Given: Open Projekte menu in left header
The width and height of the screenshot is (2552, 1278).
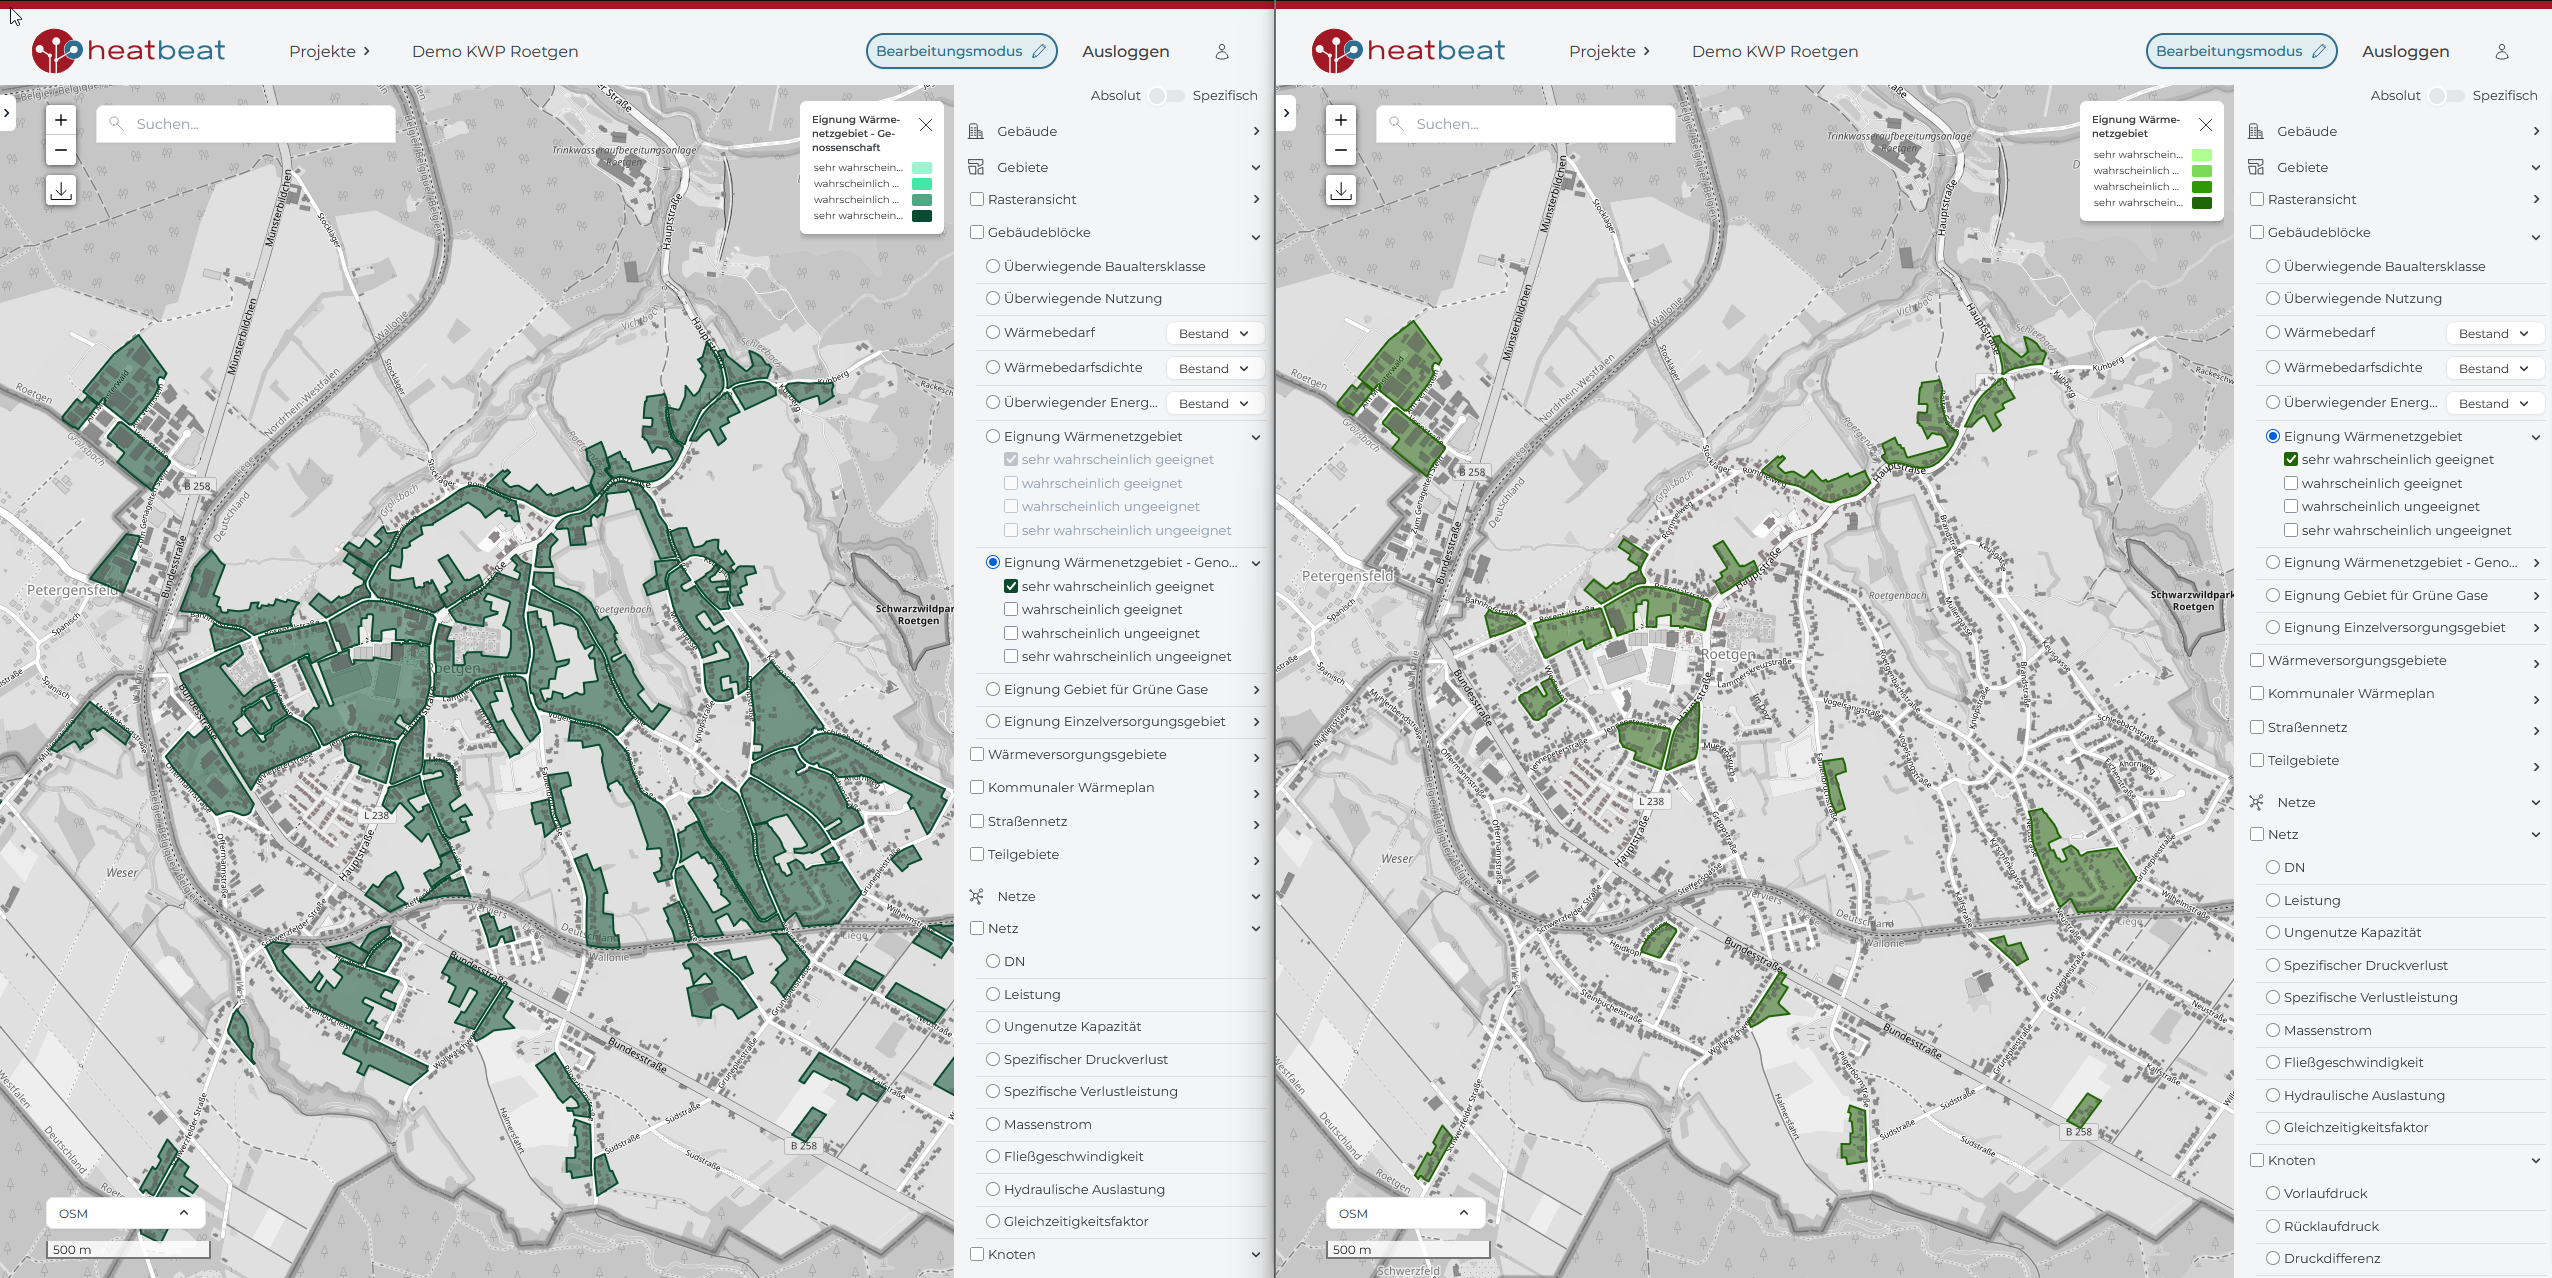Looking at the screenshot, I should pyautogui.click(x=329, y=52).
